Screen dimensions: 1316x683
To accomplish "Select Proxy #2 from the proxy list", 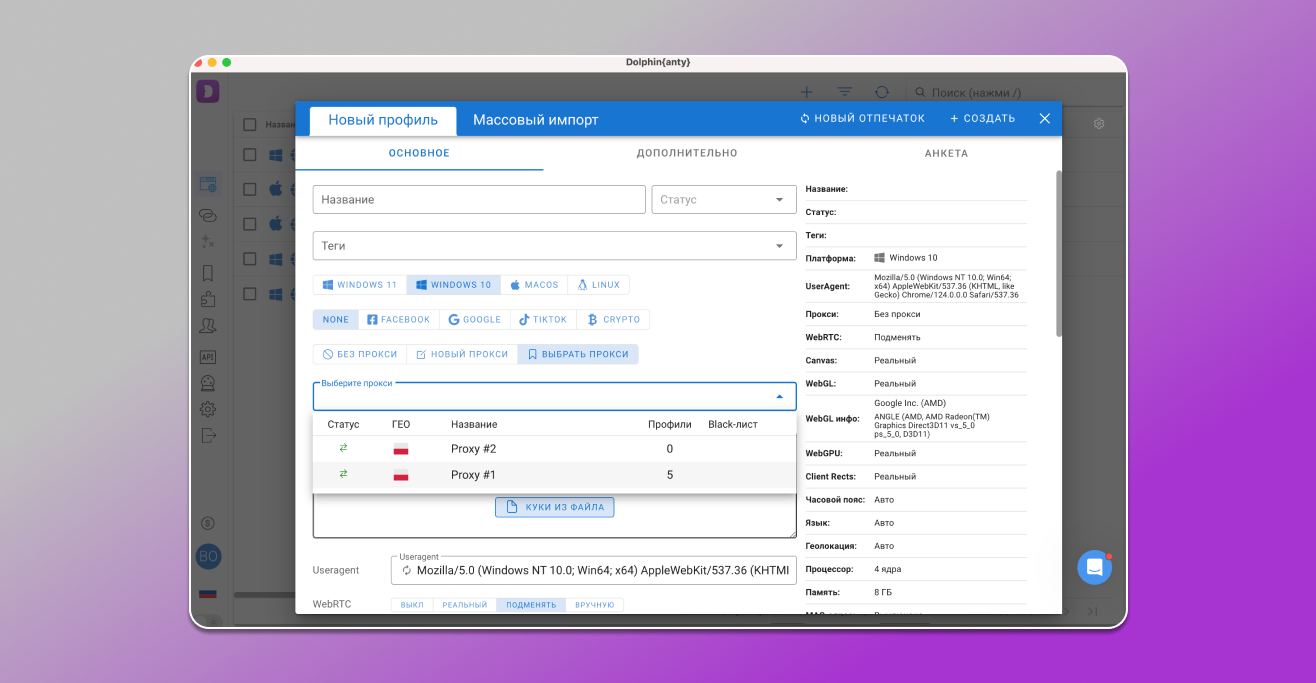I will click(x=473, y=449).
